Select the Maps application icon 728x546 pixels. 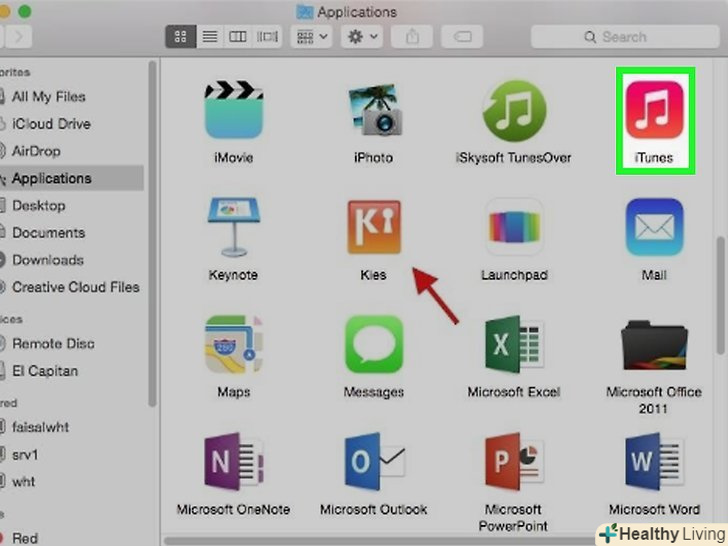click(234, 344)
